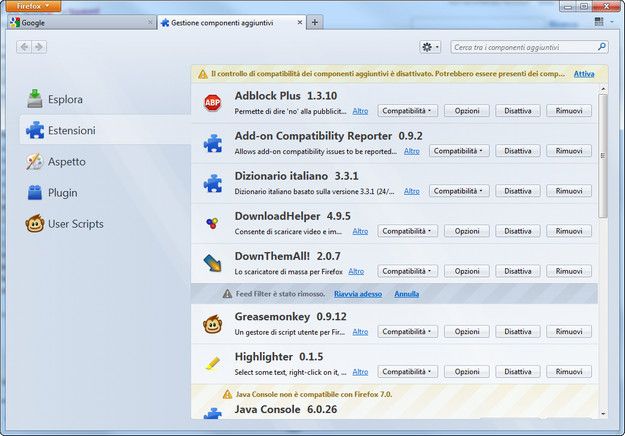The image size is (625, 436).
Task: Open the User Scripts category
Action: [x=105, y=224]
